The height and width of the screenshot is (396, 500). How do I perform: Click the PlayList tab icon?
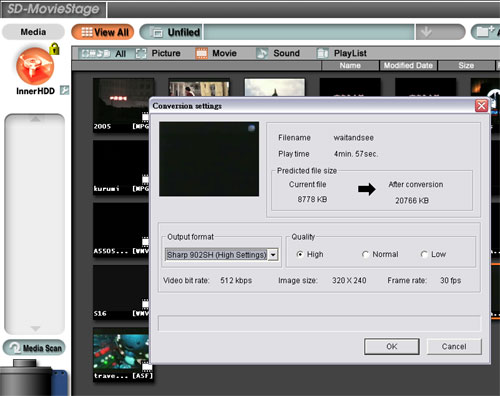click(323, 53)
